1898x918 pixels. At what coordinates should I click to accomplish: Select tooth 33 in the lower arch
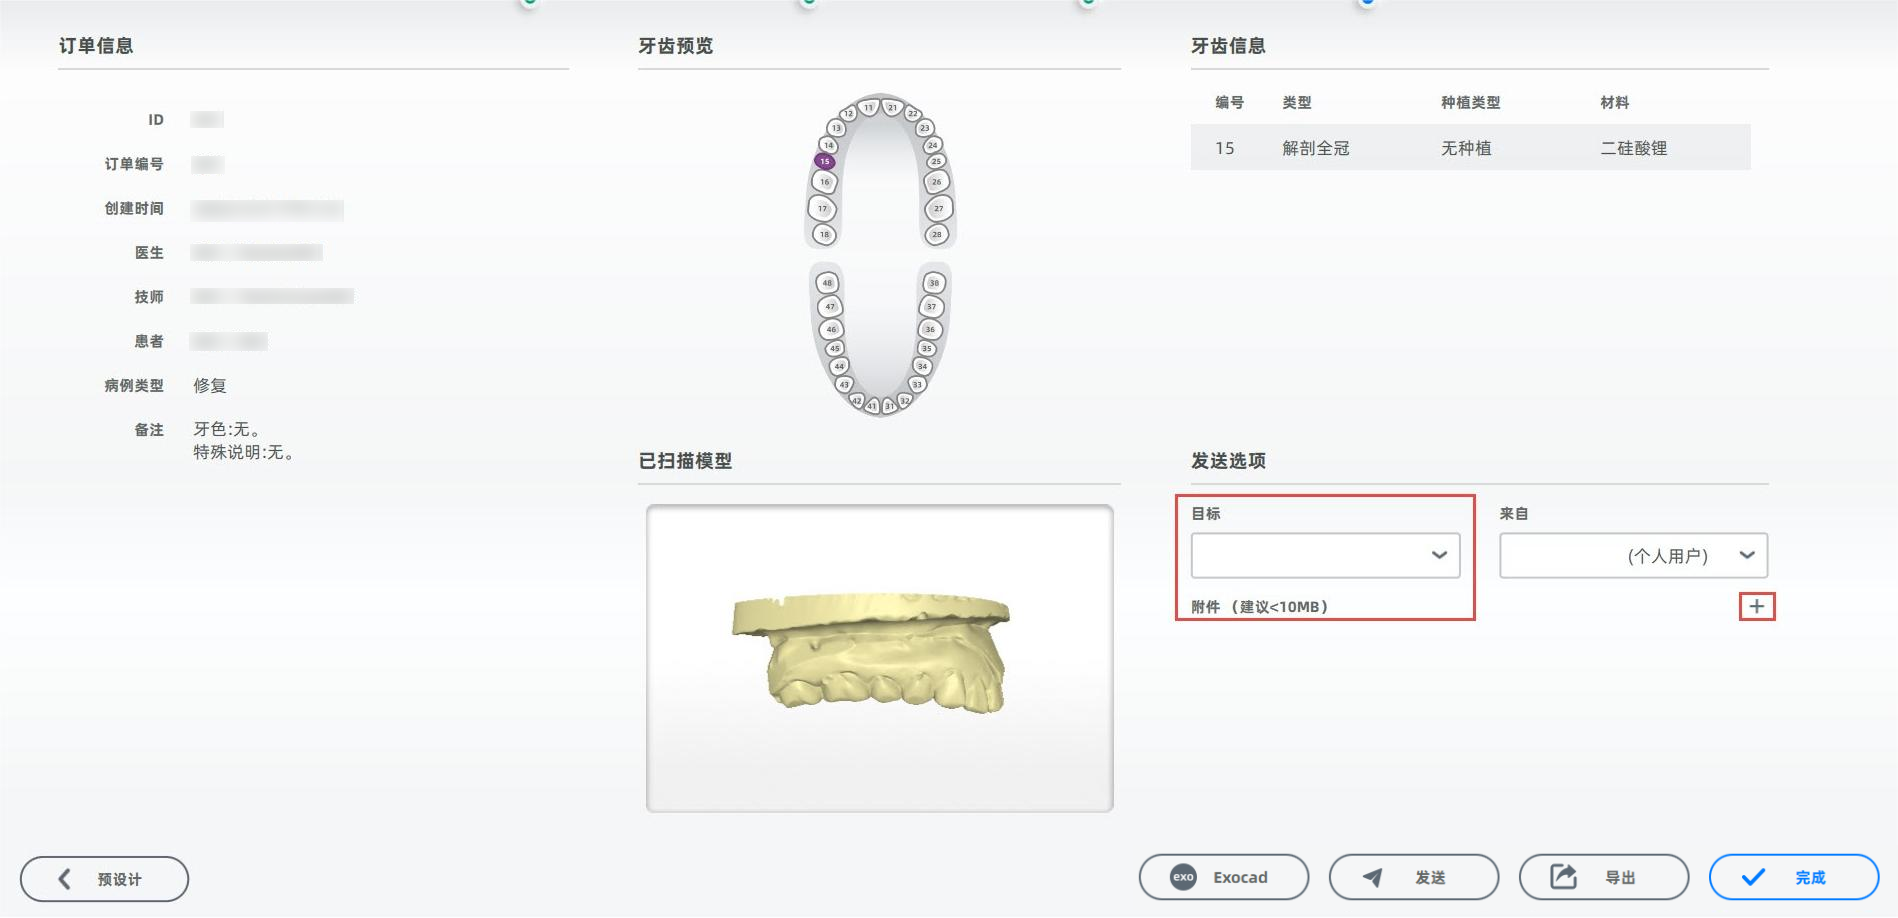coord(917,384)
